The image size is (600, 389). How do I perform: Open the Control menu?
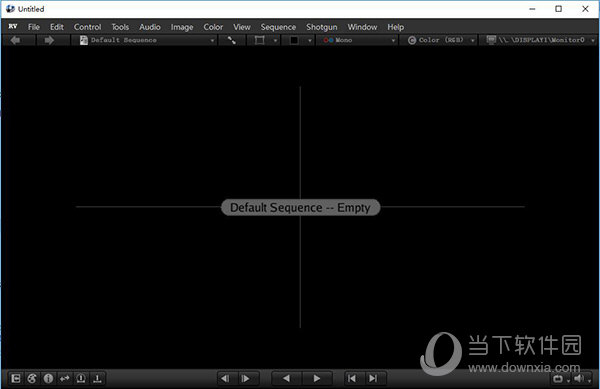(x=87, y=27)
